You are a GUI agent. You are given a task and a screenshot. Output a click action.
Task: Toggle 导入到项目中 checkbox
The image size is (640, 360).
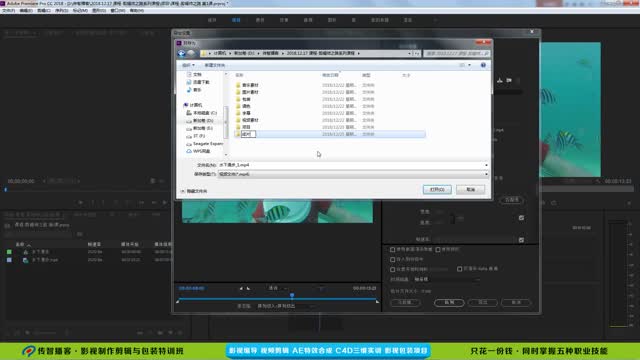393,260
